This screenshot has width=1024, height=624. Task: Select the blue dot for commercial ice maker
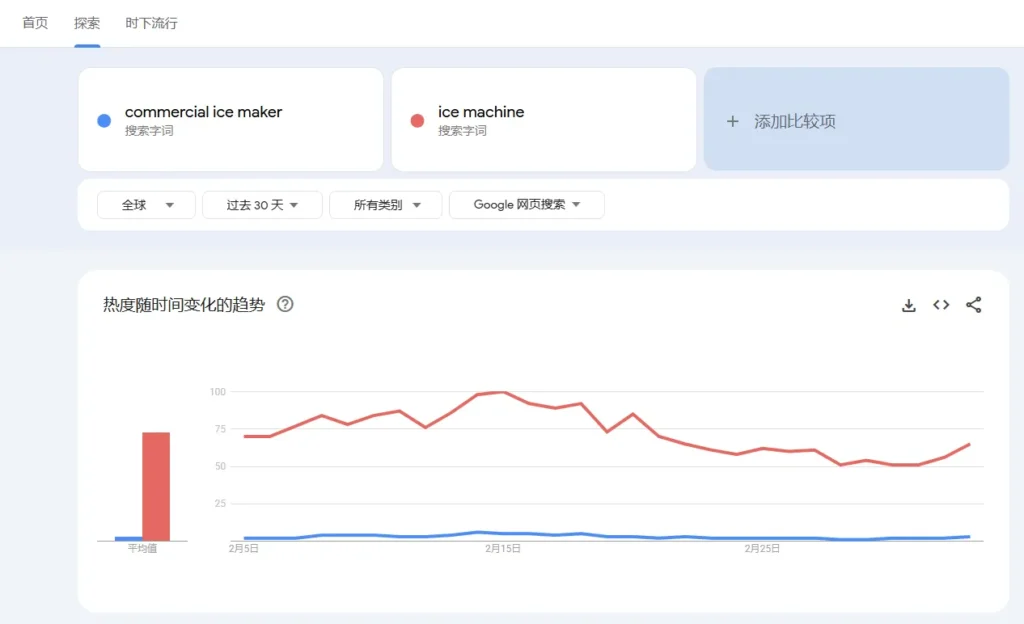103,119
